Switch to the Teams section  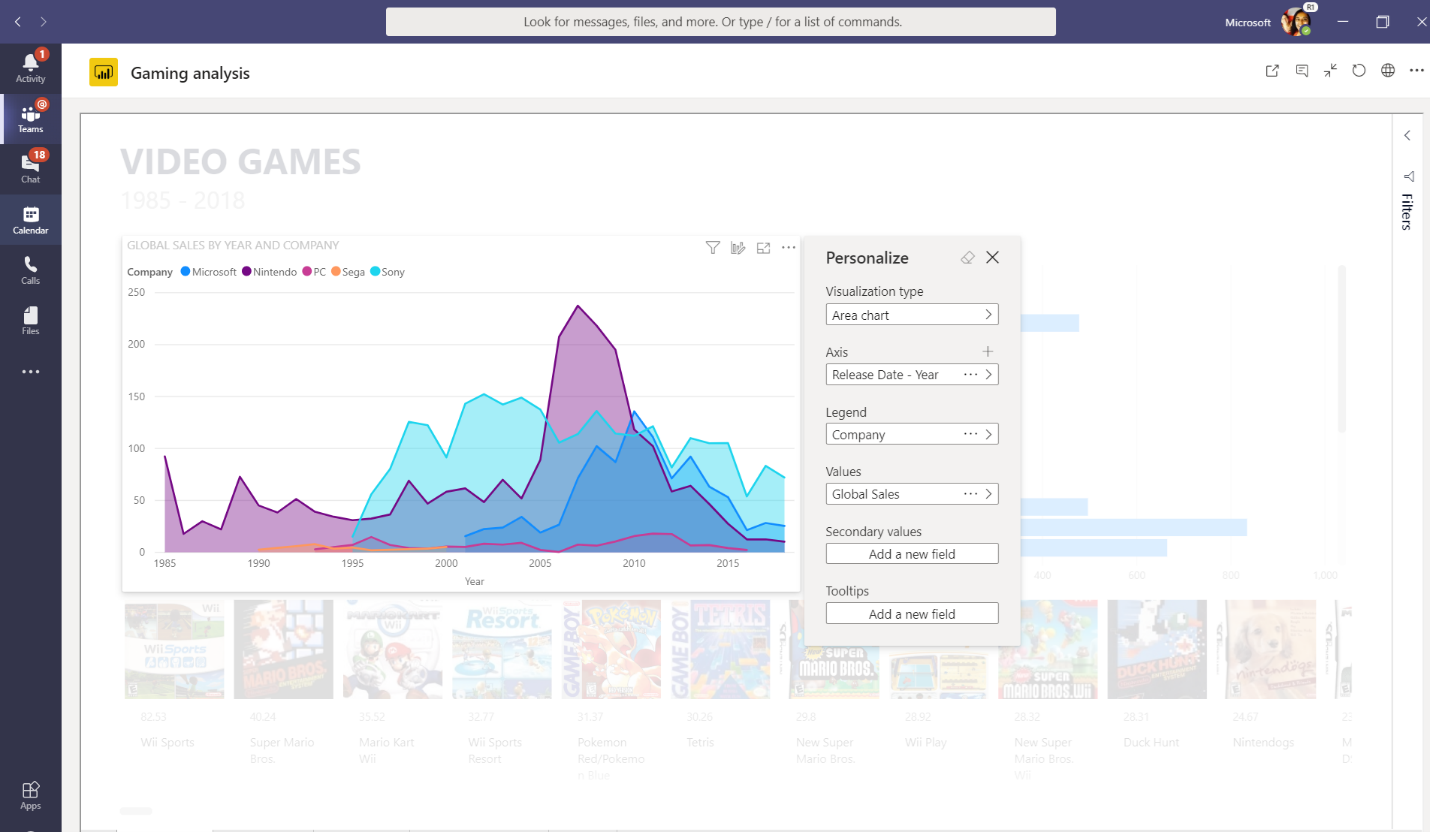pyautogui.click(x=30, y=118)
